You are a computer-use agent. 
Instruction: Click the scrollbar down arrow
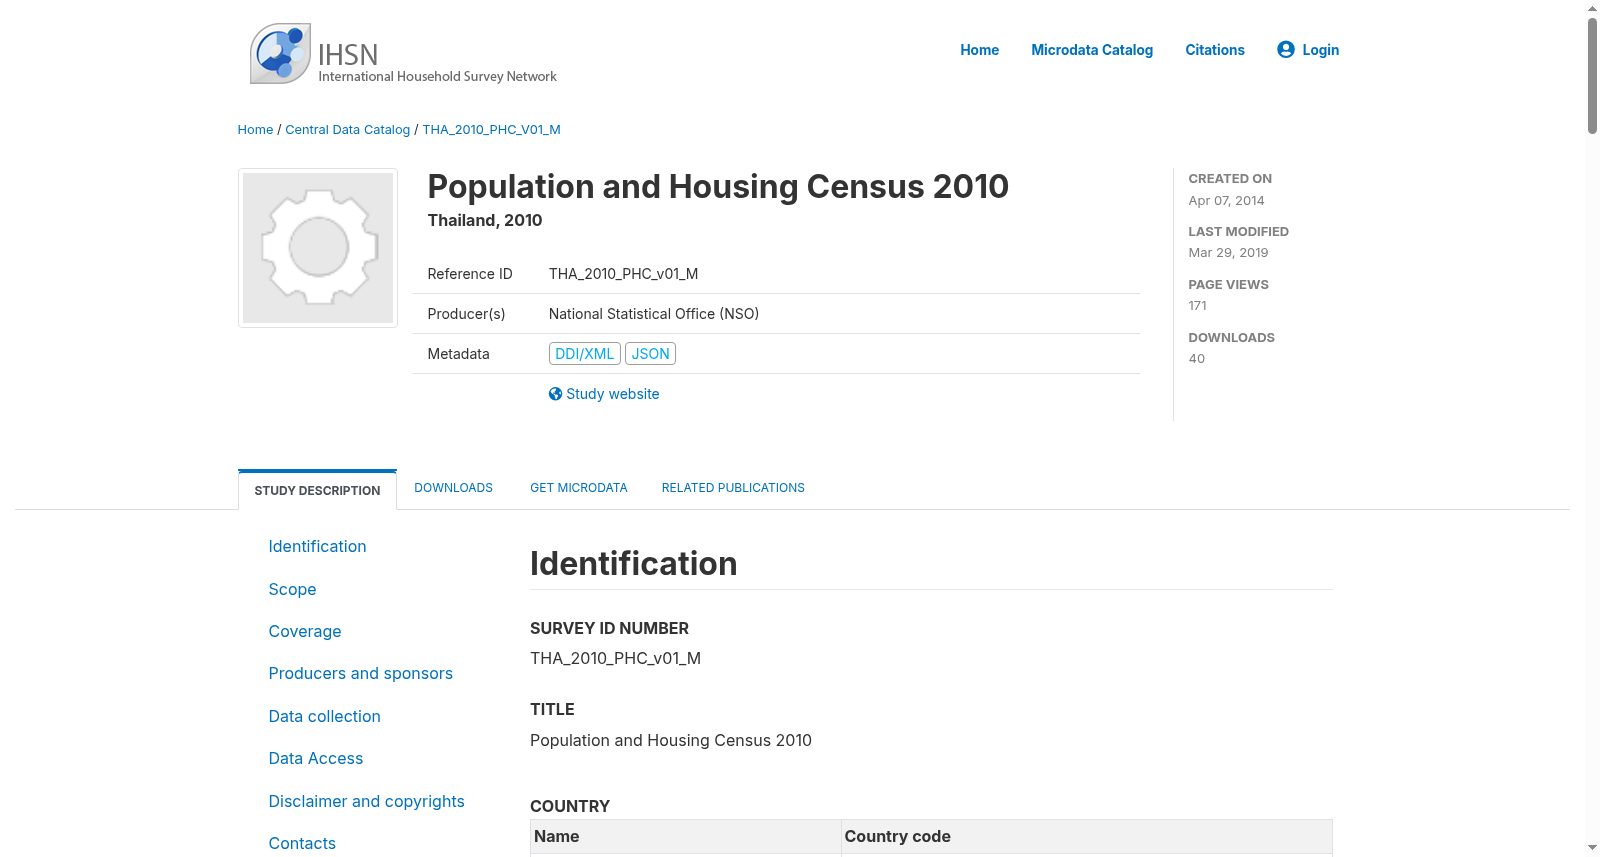click(1592, 848)
